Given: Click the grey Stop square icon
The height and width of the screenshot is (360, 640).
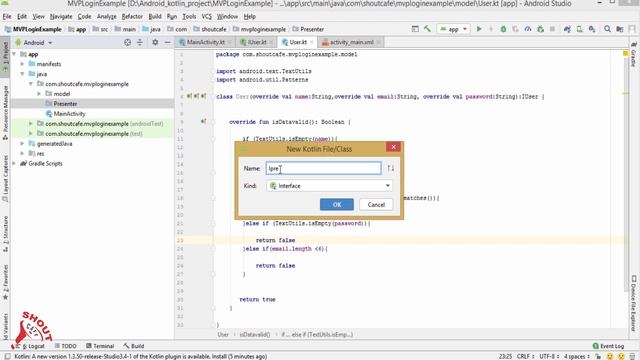Looking at the screenshot, I should pos(552,29).
